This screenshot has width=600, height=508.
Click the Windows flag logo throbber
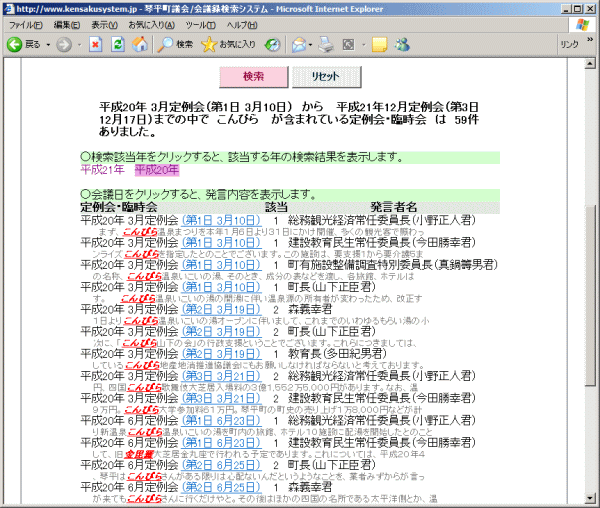[582, 25]
